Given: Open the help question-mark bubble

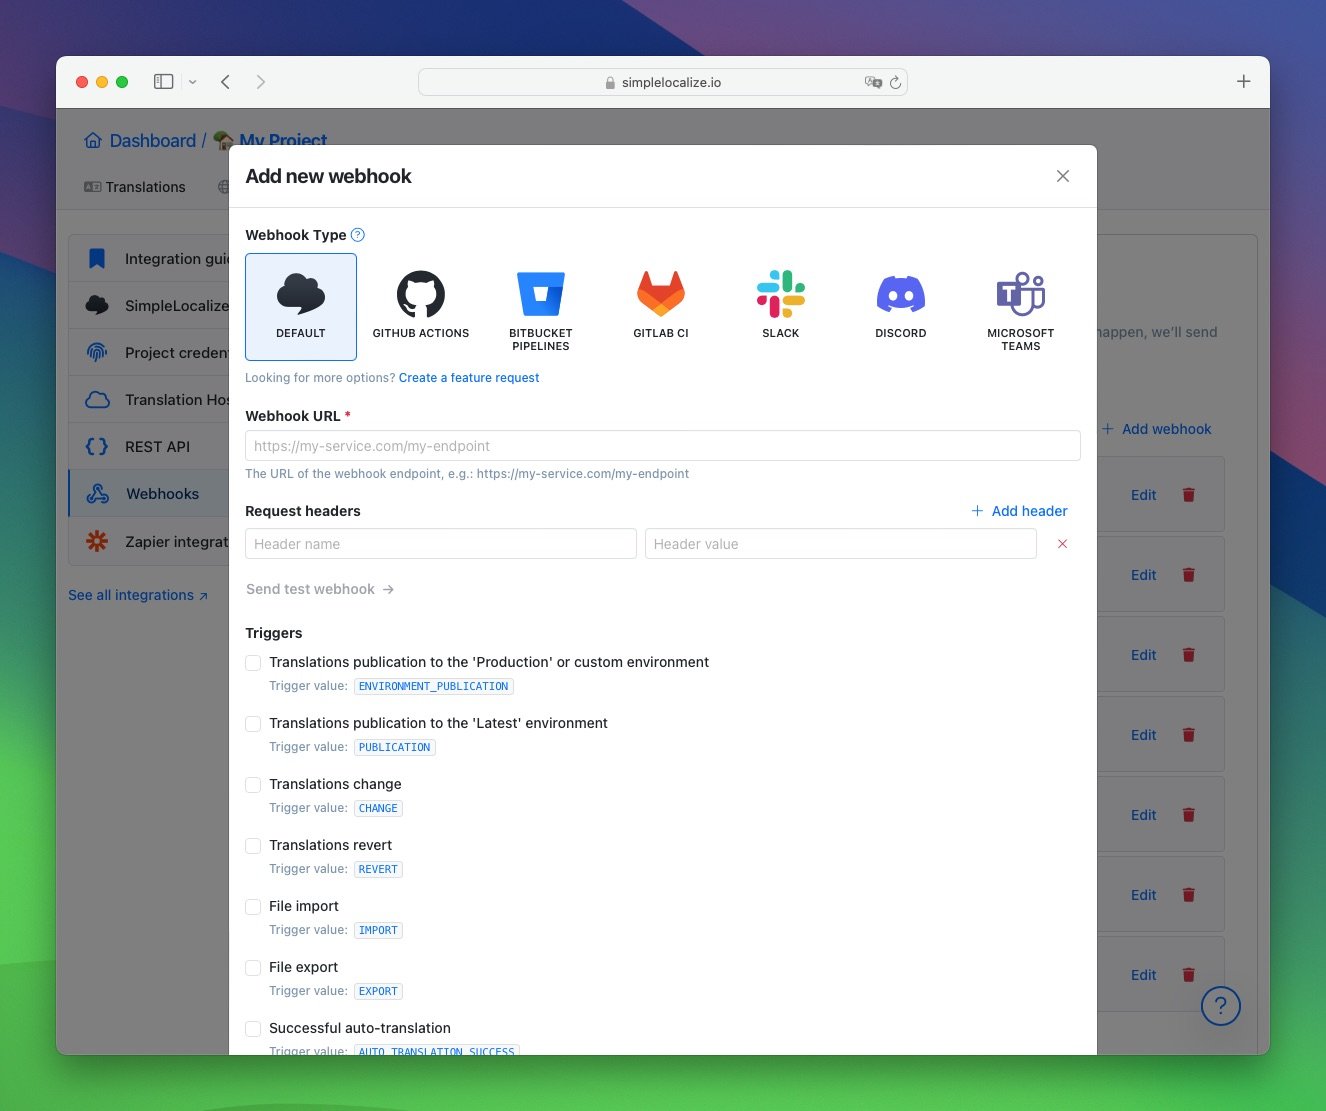Looking at the screenshot, I should coord(1220,1005).
